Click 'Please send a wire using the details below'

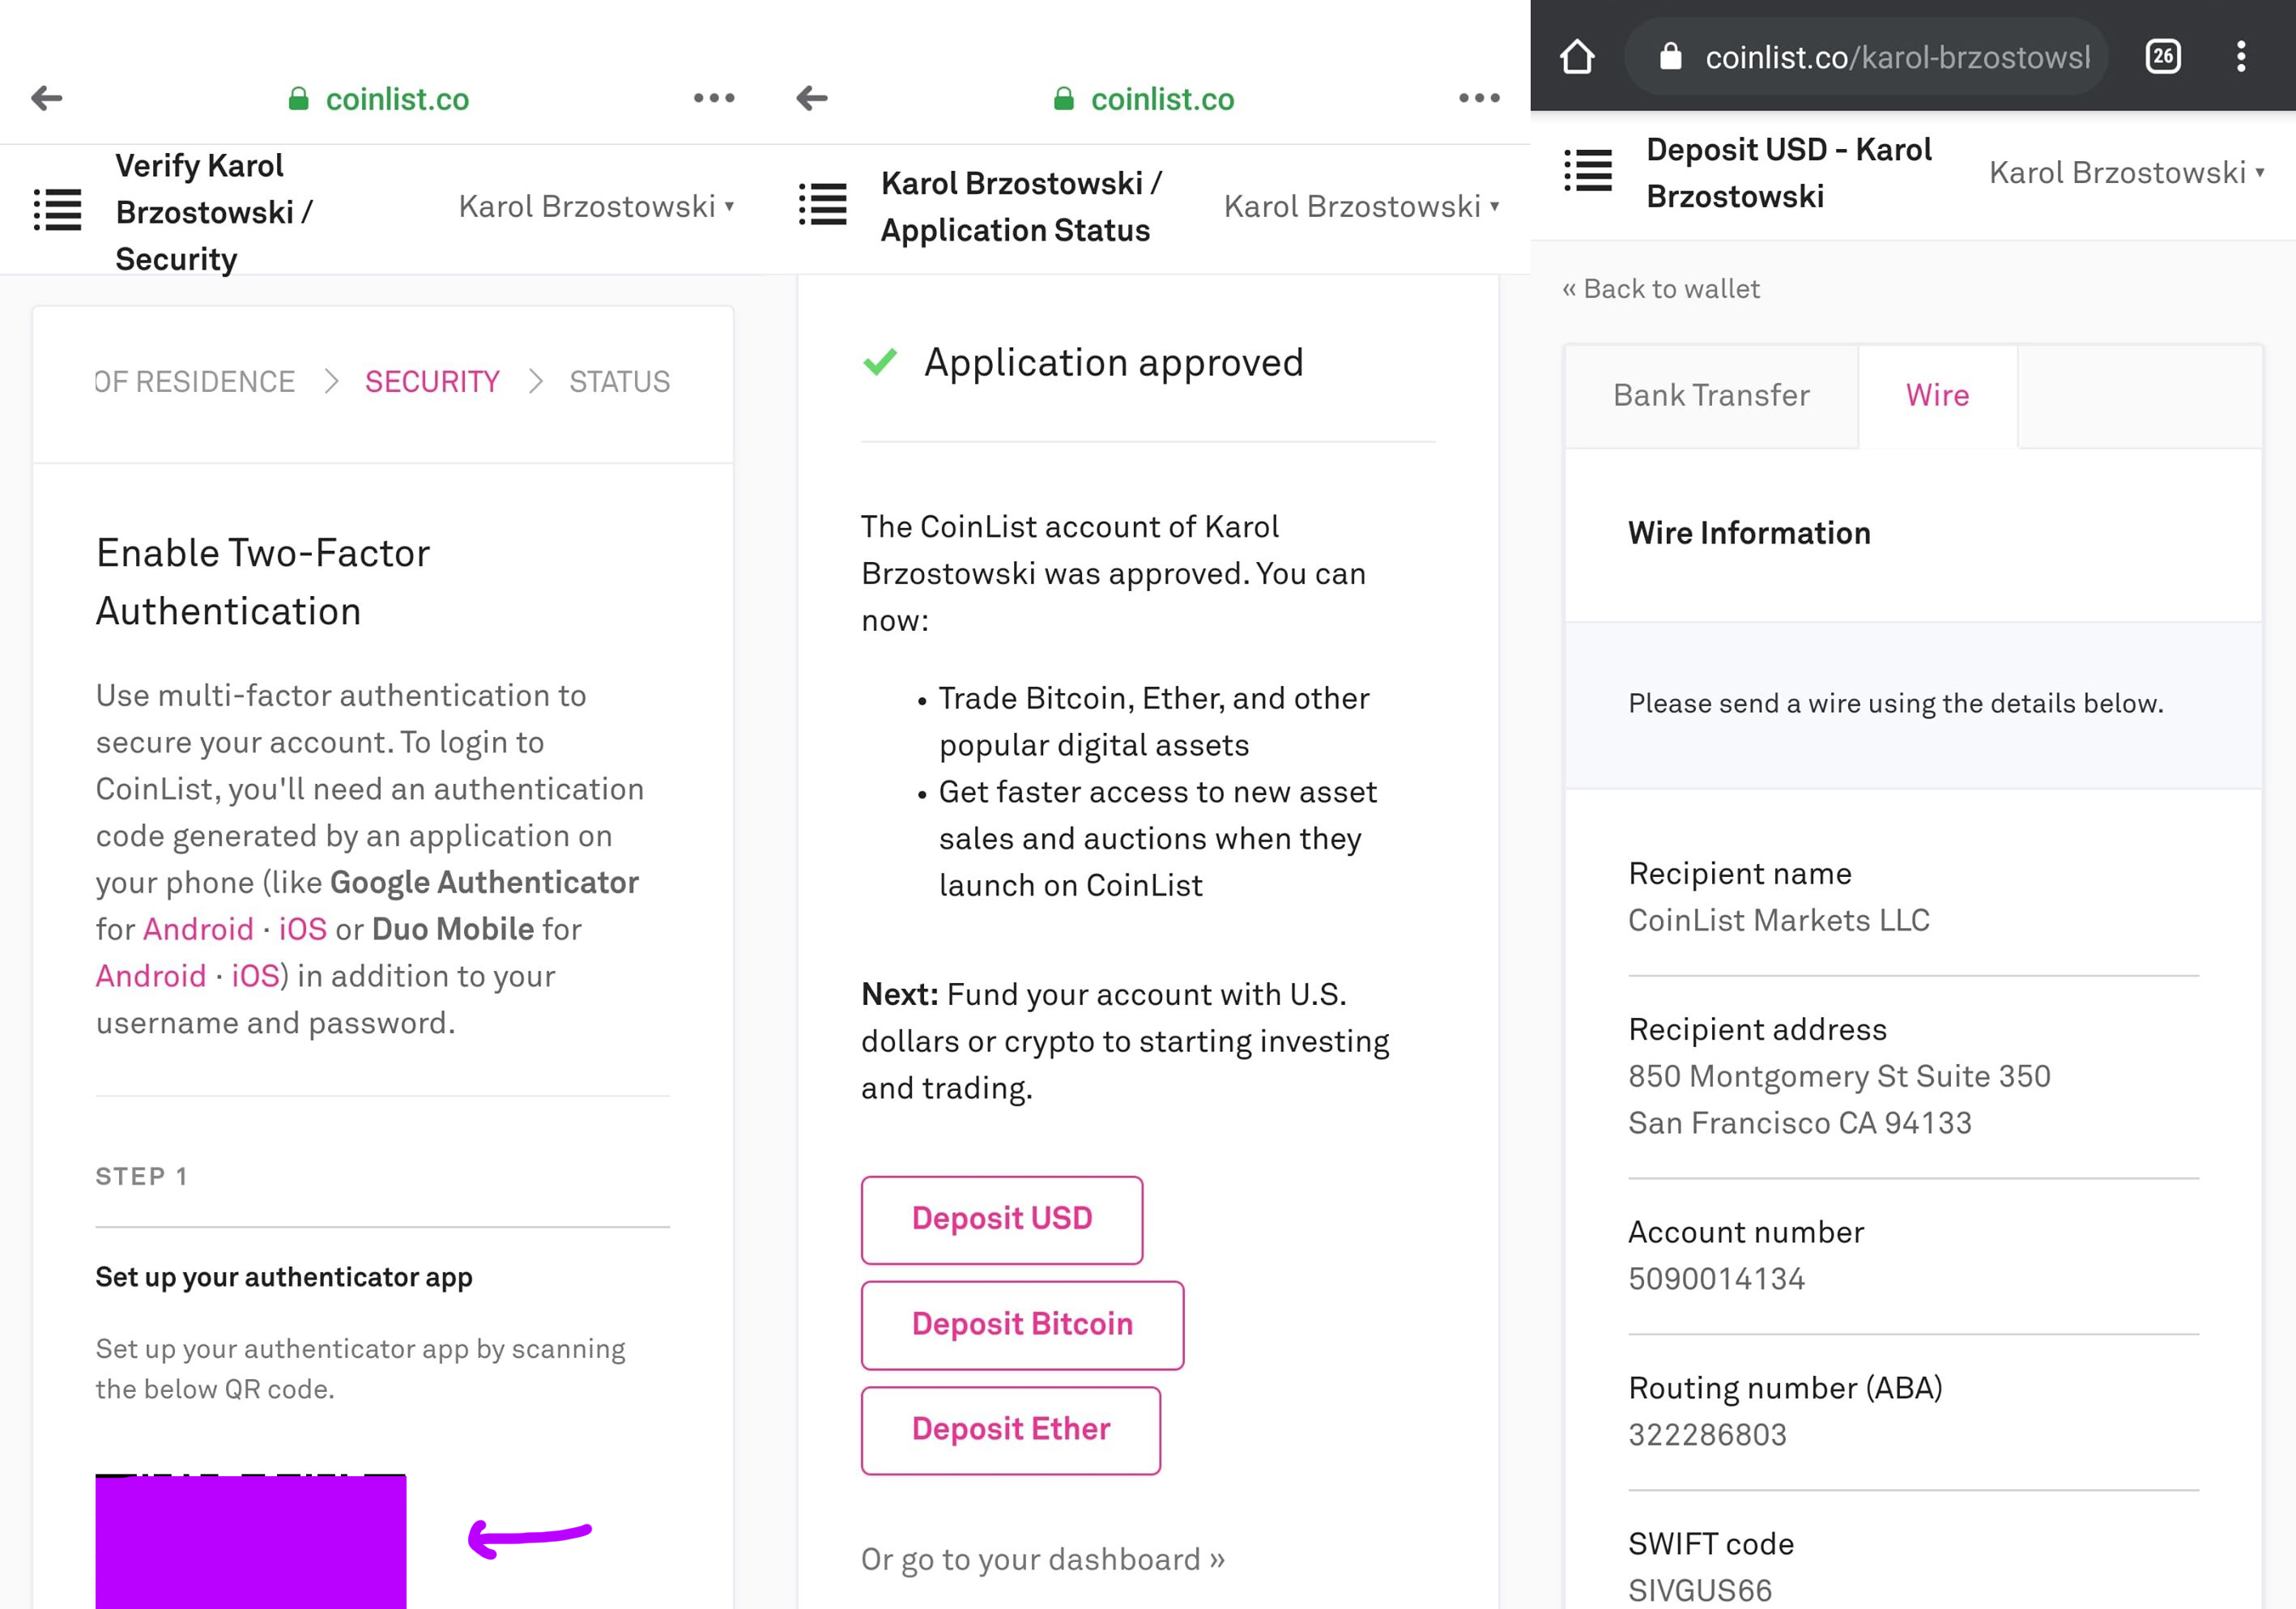[x=1895, y=703]
